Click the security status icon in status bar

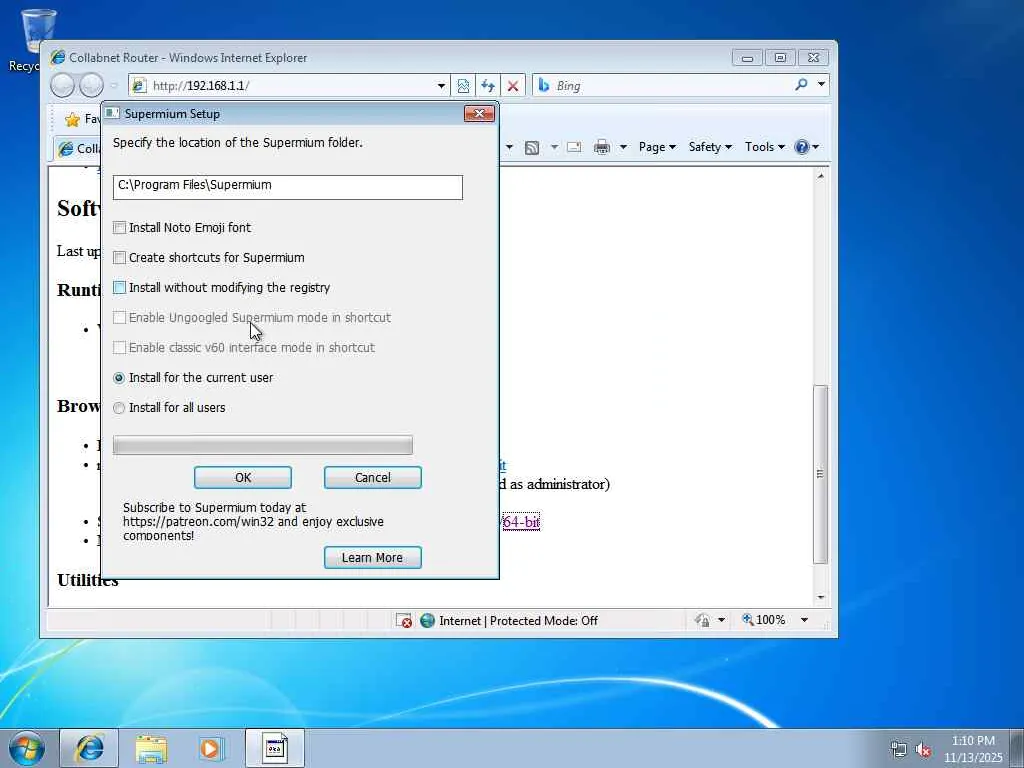pos(703,620)
